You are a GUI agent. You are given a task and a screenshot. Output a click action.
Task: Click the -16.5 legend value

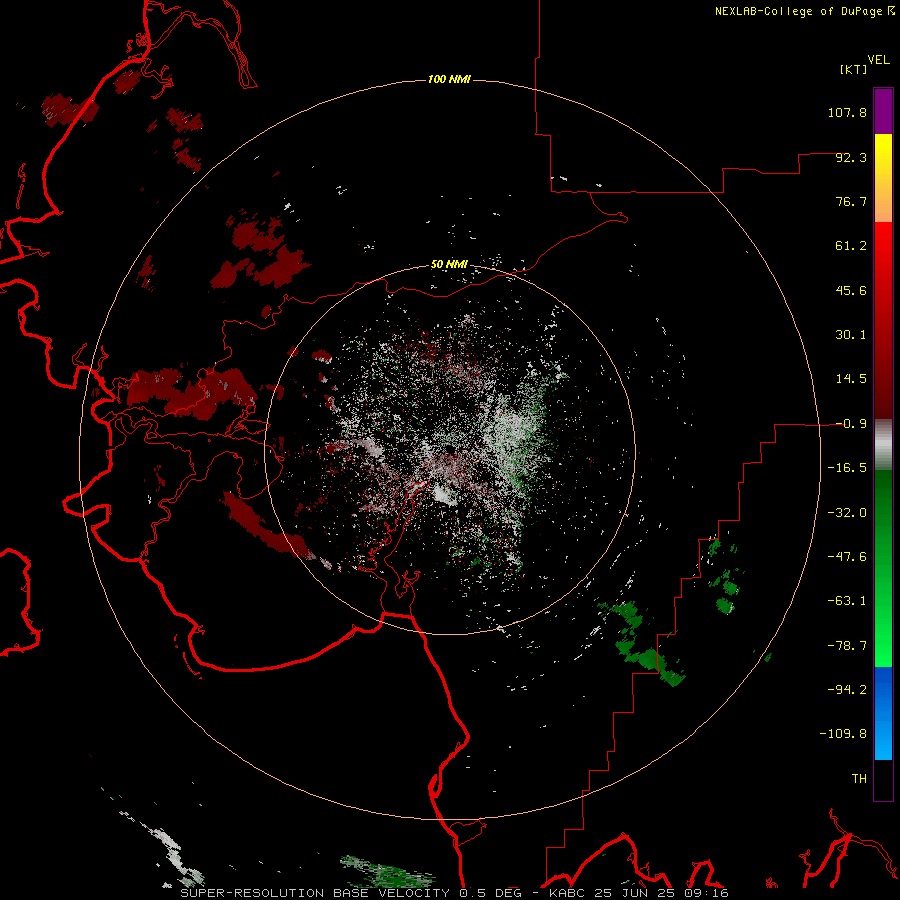pyautogui.click(x=847, y=468)
